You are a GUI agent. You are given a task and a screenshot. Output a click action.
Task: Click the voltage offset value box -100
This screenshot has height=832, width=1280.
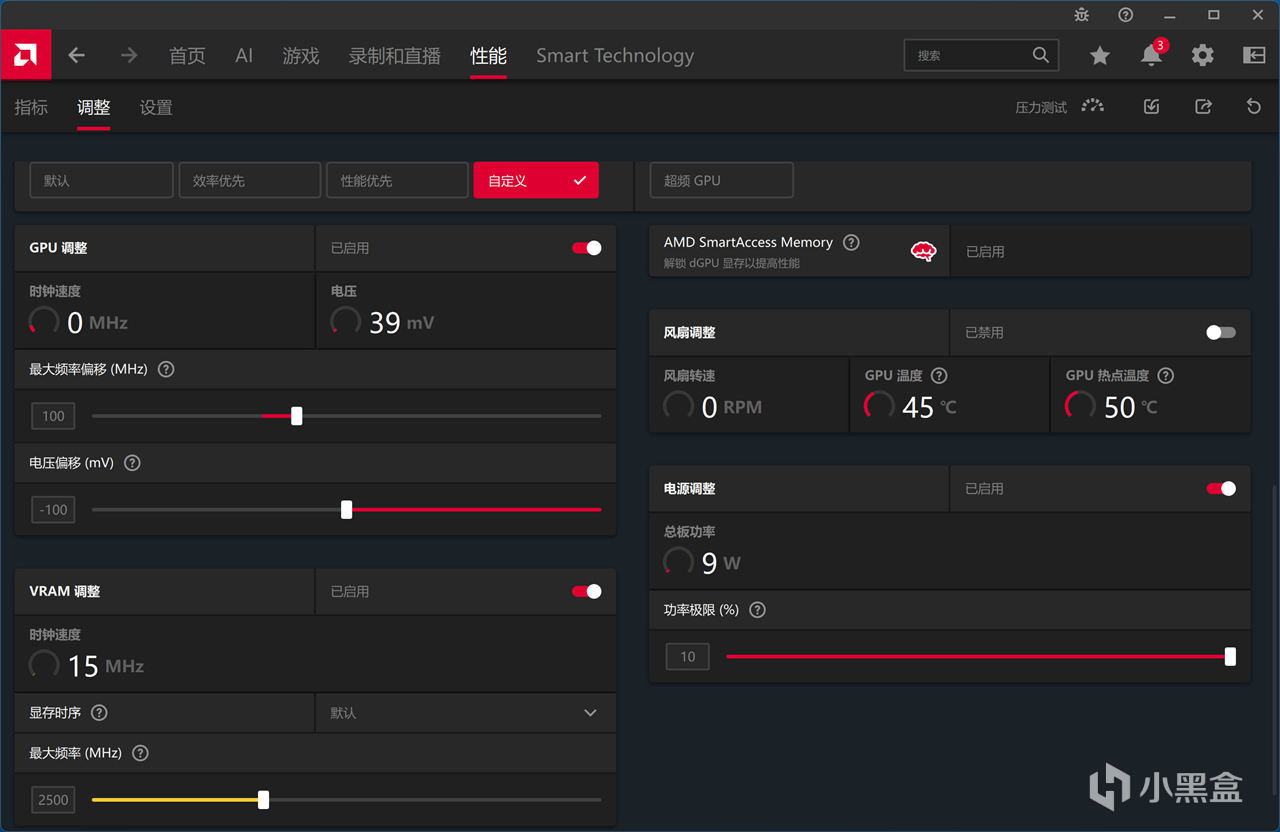tap(53, 510)
